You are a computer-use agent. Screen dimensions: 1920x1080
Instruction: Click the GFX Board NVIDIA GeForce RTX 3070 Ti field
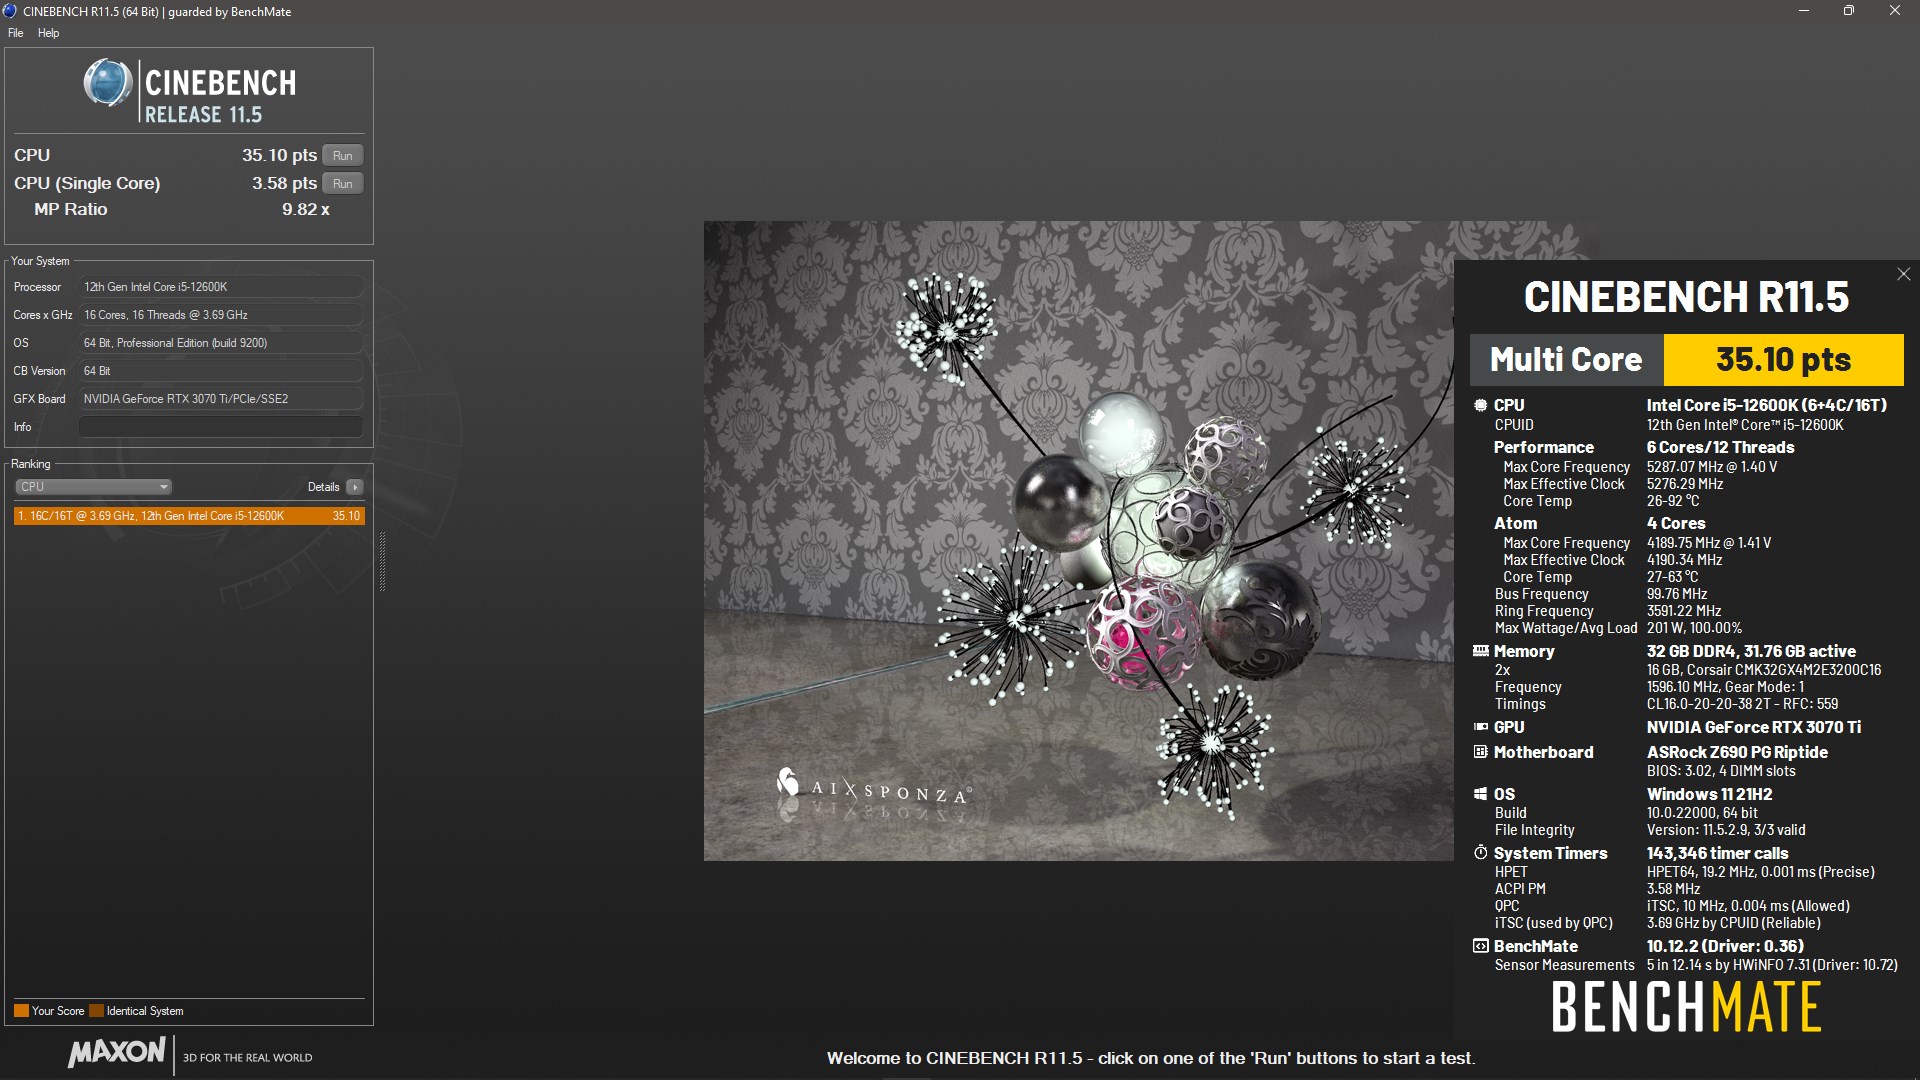[221, 399]
